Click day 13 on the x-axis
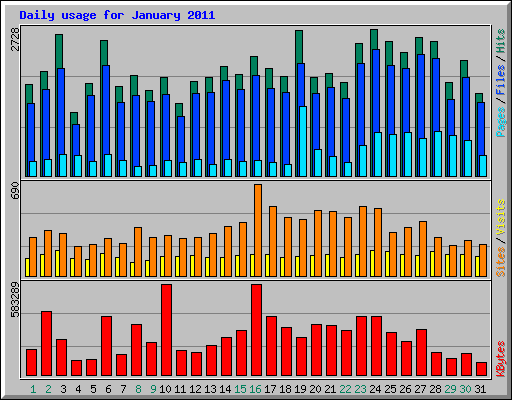The width and height of the screenshot is (512, 400). [210, 389]
